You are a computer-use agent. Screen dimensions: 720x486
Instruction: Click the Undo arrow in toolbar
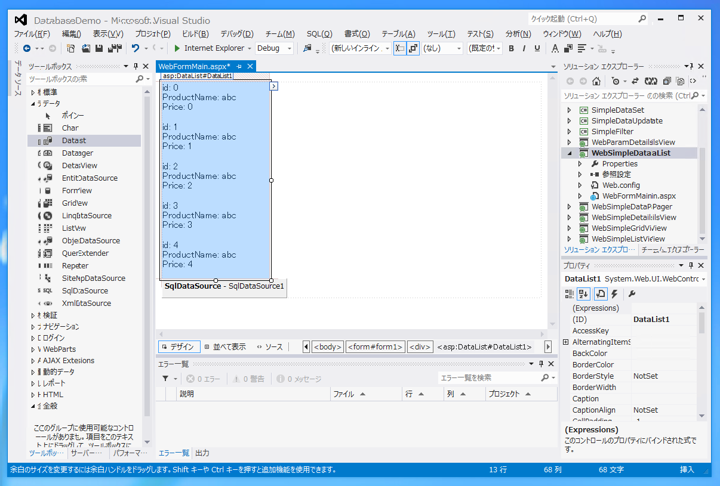click(x=135, y=48)
